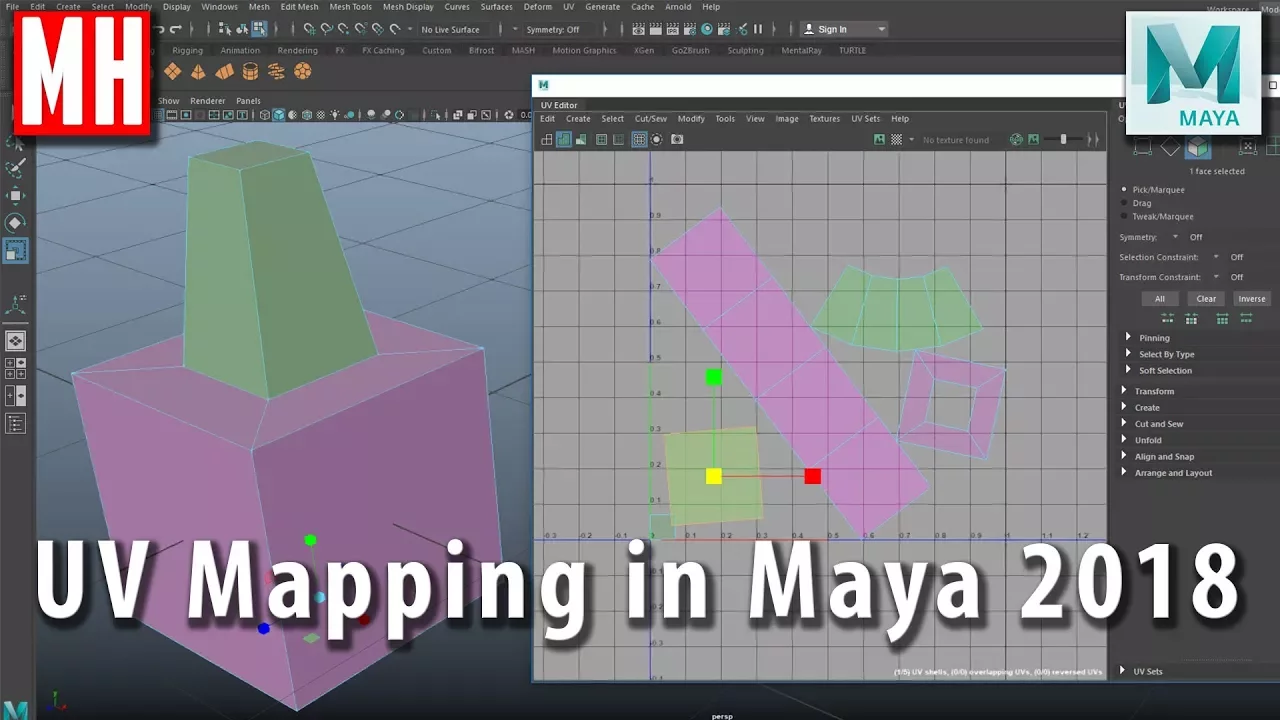The width and height of the screenshot is (1280, 720).
Task: Toggle the checker map icon in UV Editor
Action: tap(896, 140)
